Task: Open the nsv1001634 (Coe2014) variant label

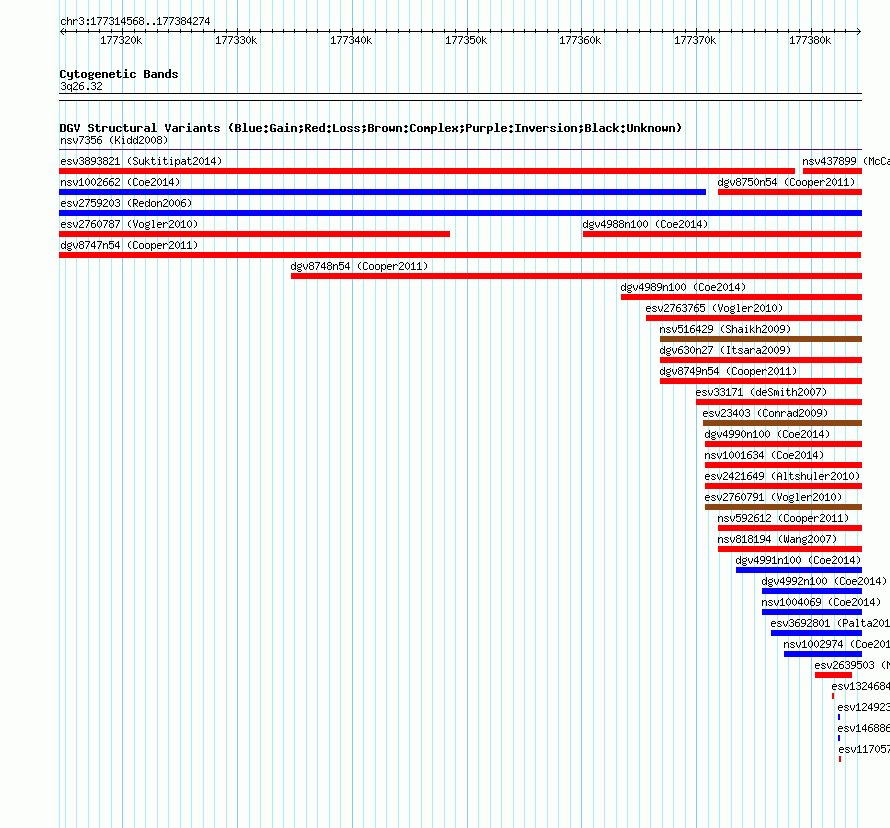Action: coord(764,455)
